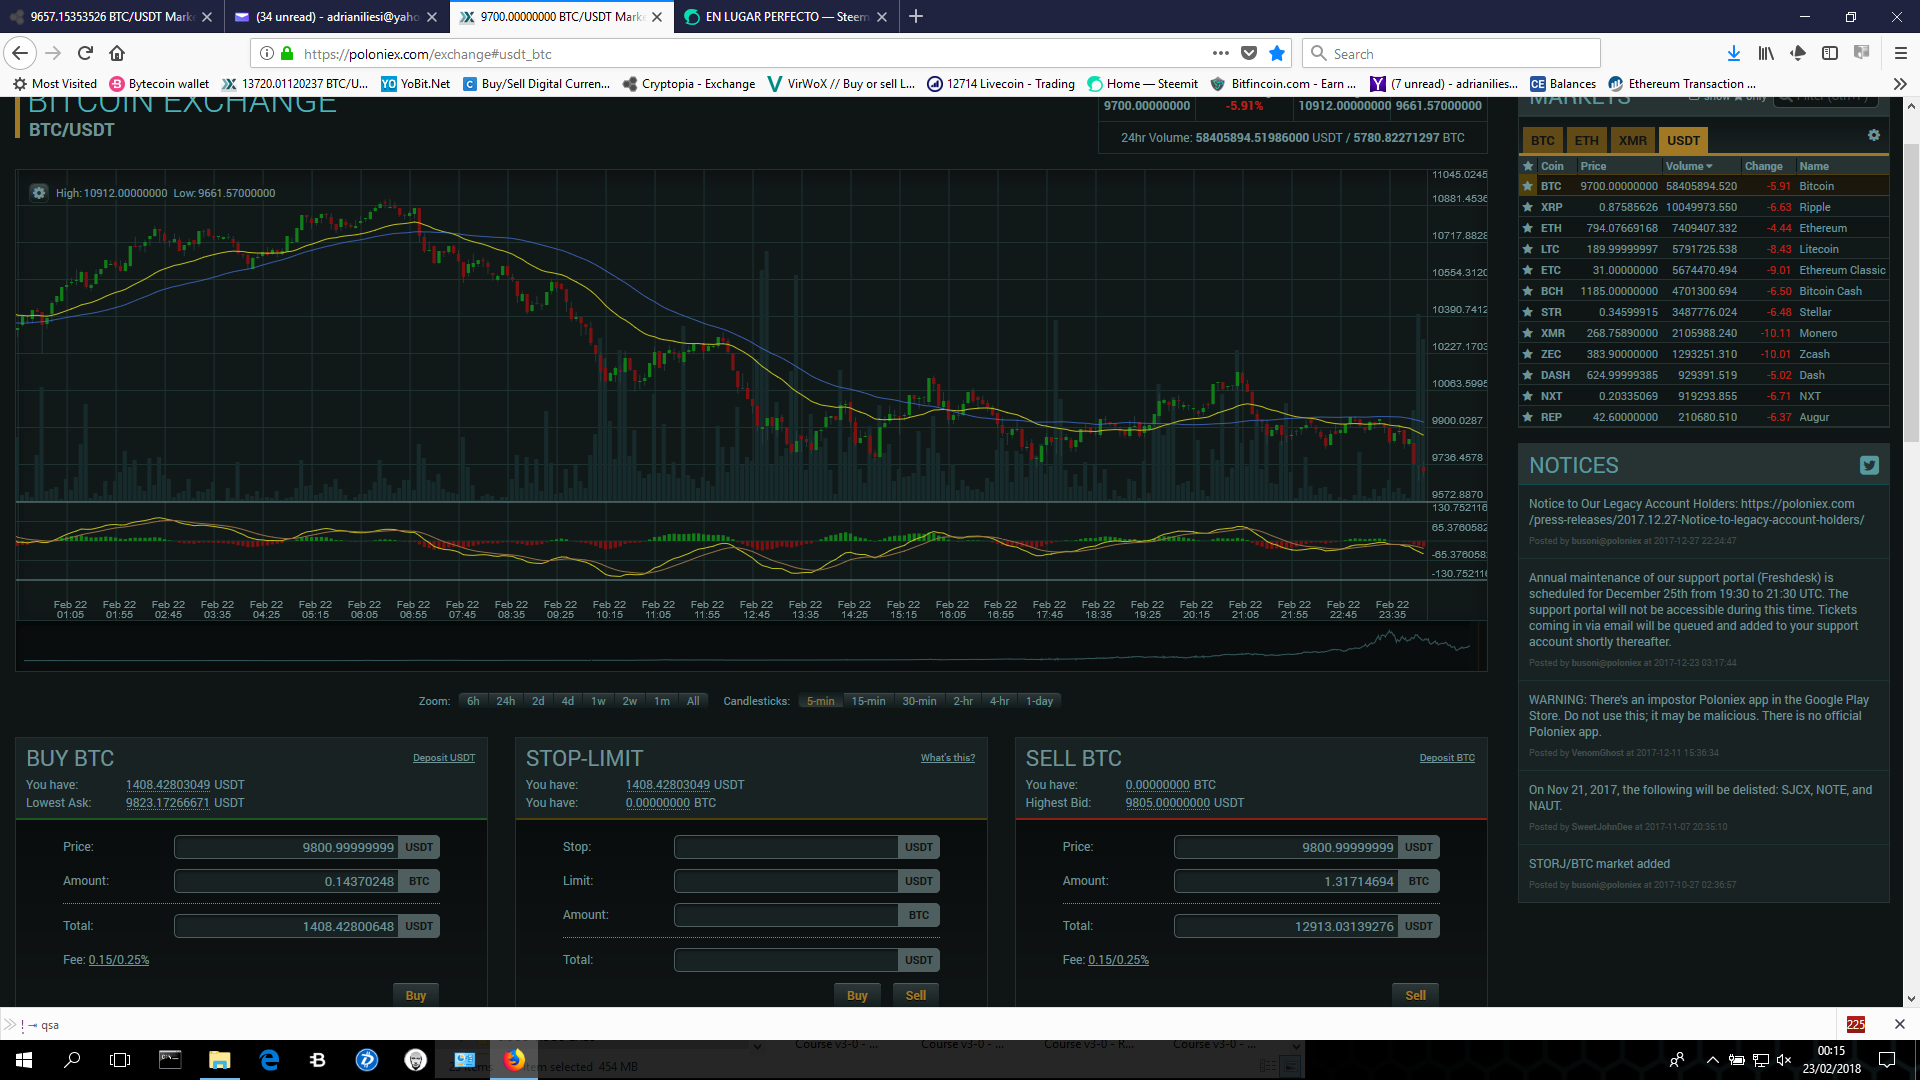The width and height of the screenshot is (1920, 1080).
Task: Click the Buy button under BUY BTC
Action: (415, 995)
